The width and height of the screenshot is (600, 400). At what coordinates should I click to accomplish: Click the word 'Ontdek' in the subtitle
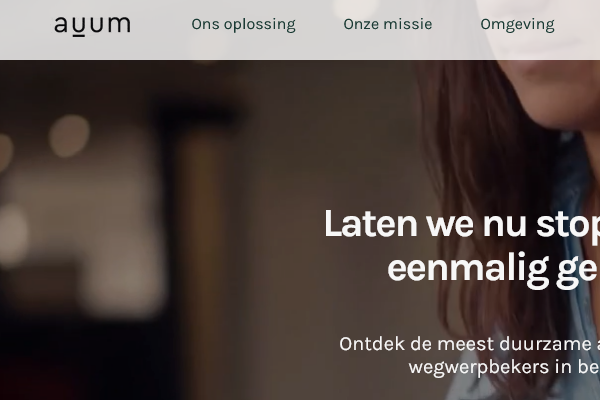(372, 344)
